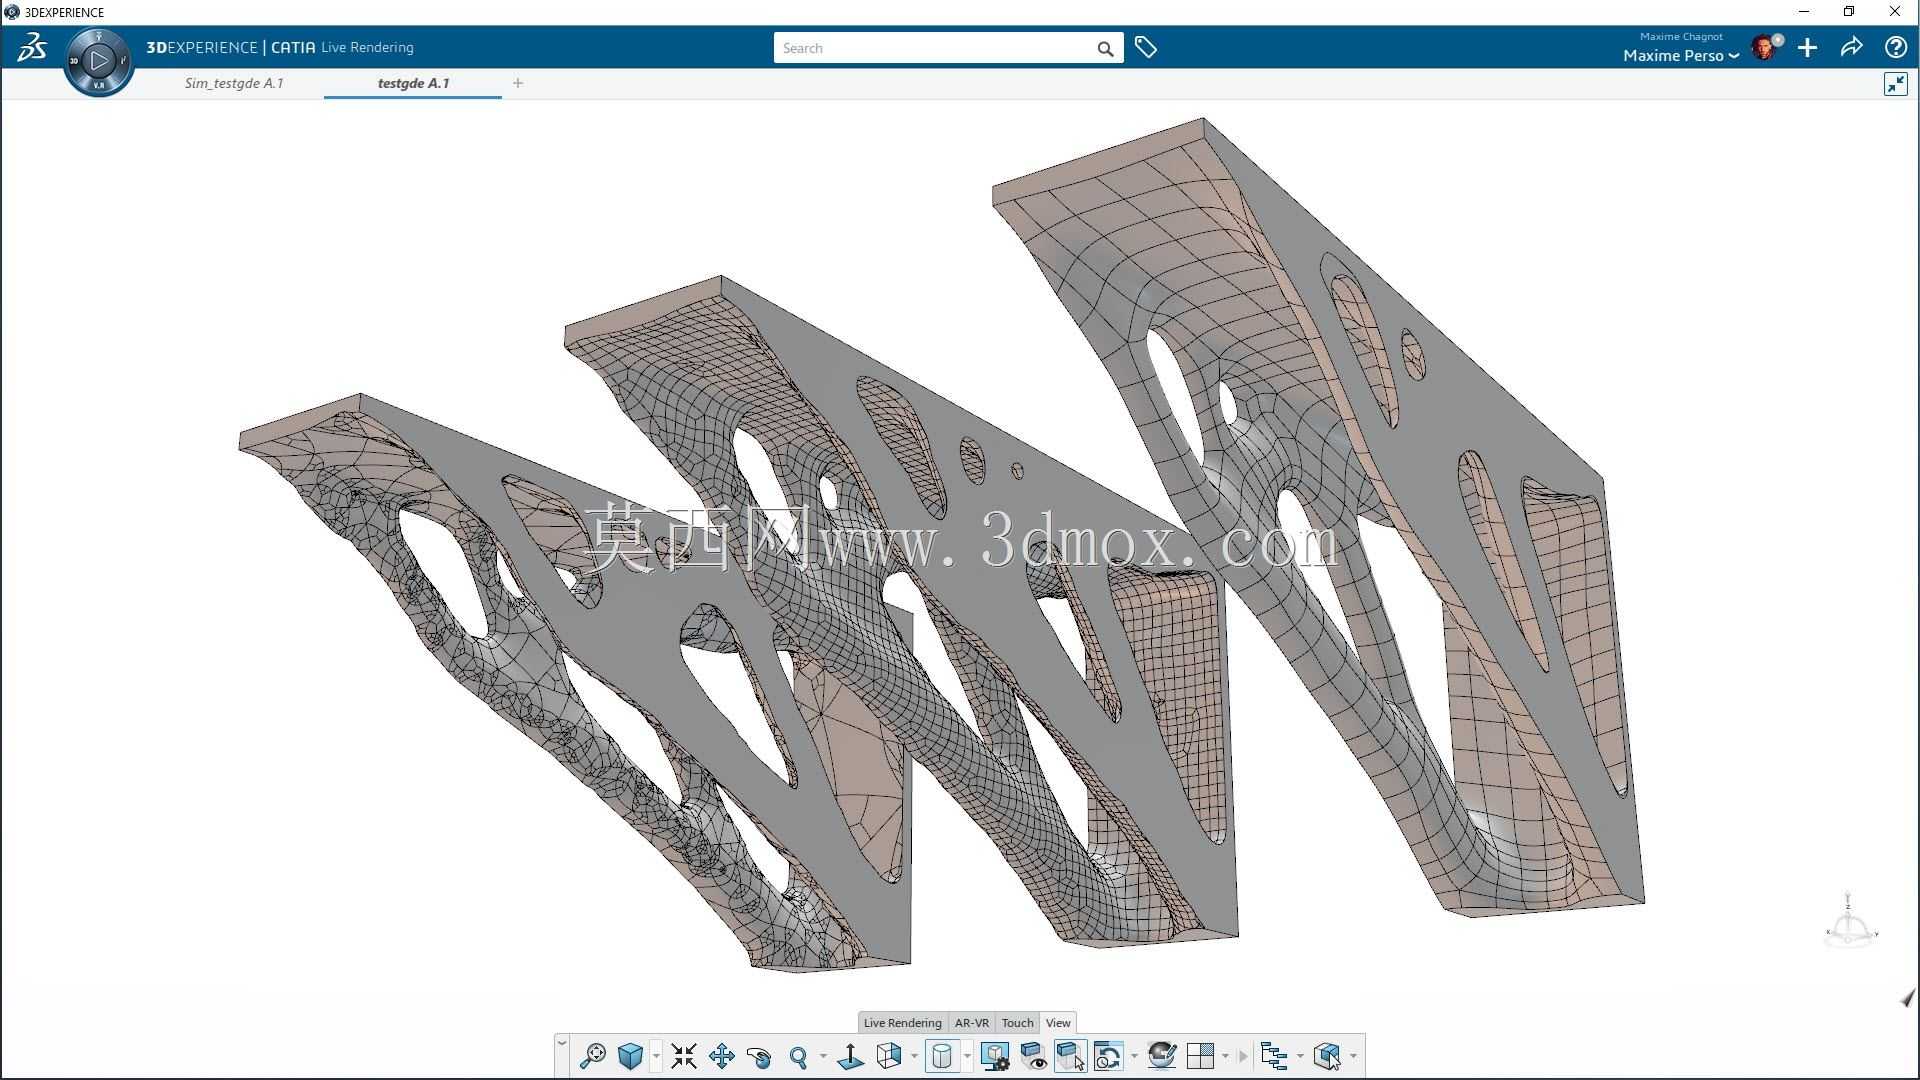Image resolution: width=1920 pixels, height=1080 pixels.
Task: Expand the toolbar overflow play arrow
Action: click(x=1243, y=1056)
